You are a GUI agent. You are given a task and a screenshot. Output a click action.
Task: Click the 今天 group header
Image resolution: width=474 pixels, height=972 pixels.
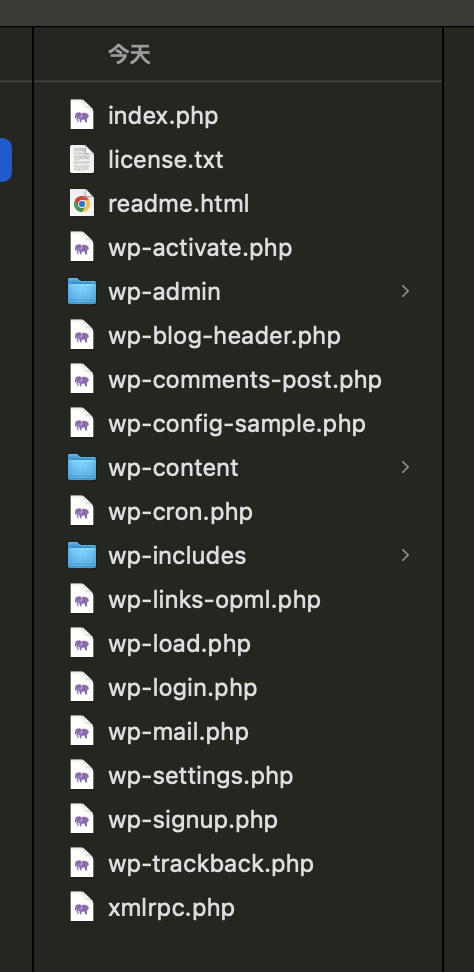(129, 55)
